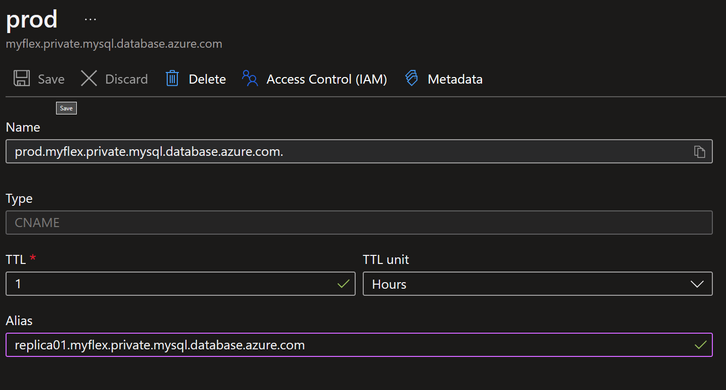Screen dimensions: 726x390
Task: Copy the record name using copy icon
Action: [x=699, y=151]
